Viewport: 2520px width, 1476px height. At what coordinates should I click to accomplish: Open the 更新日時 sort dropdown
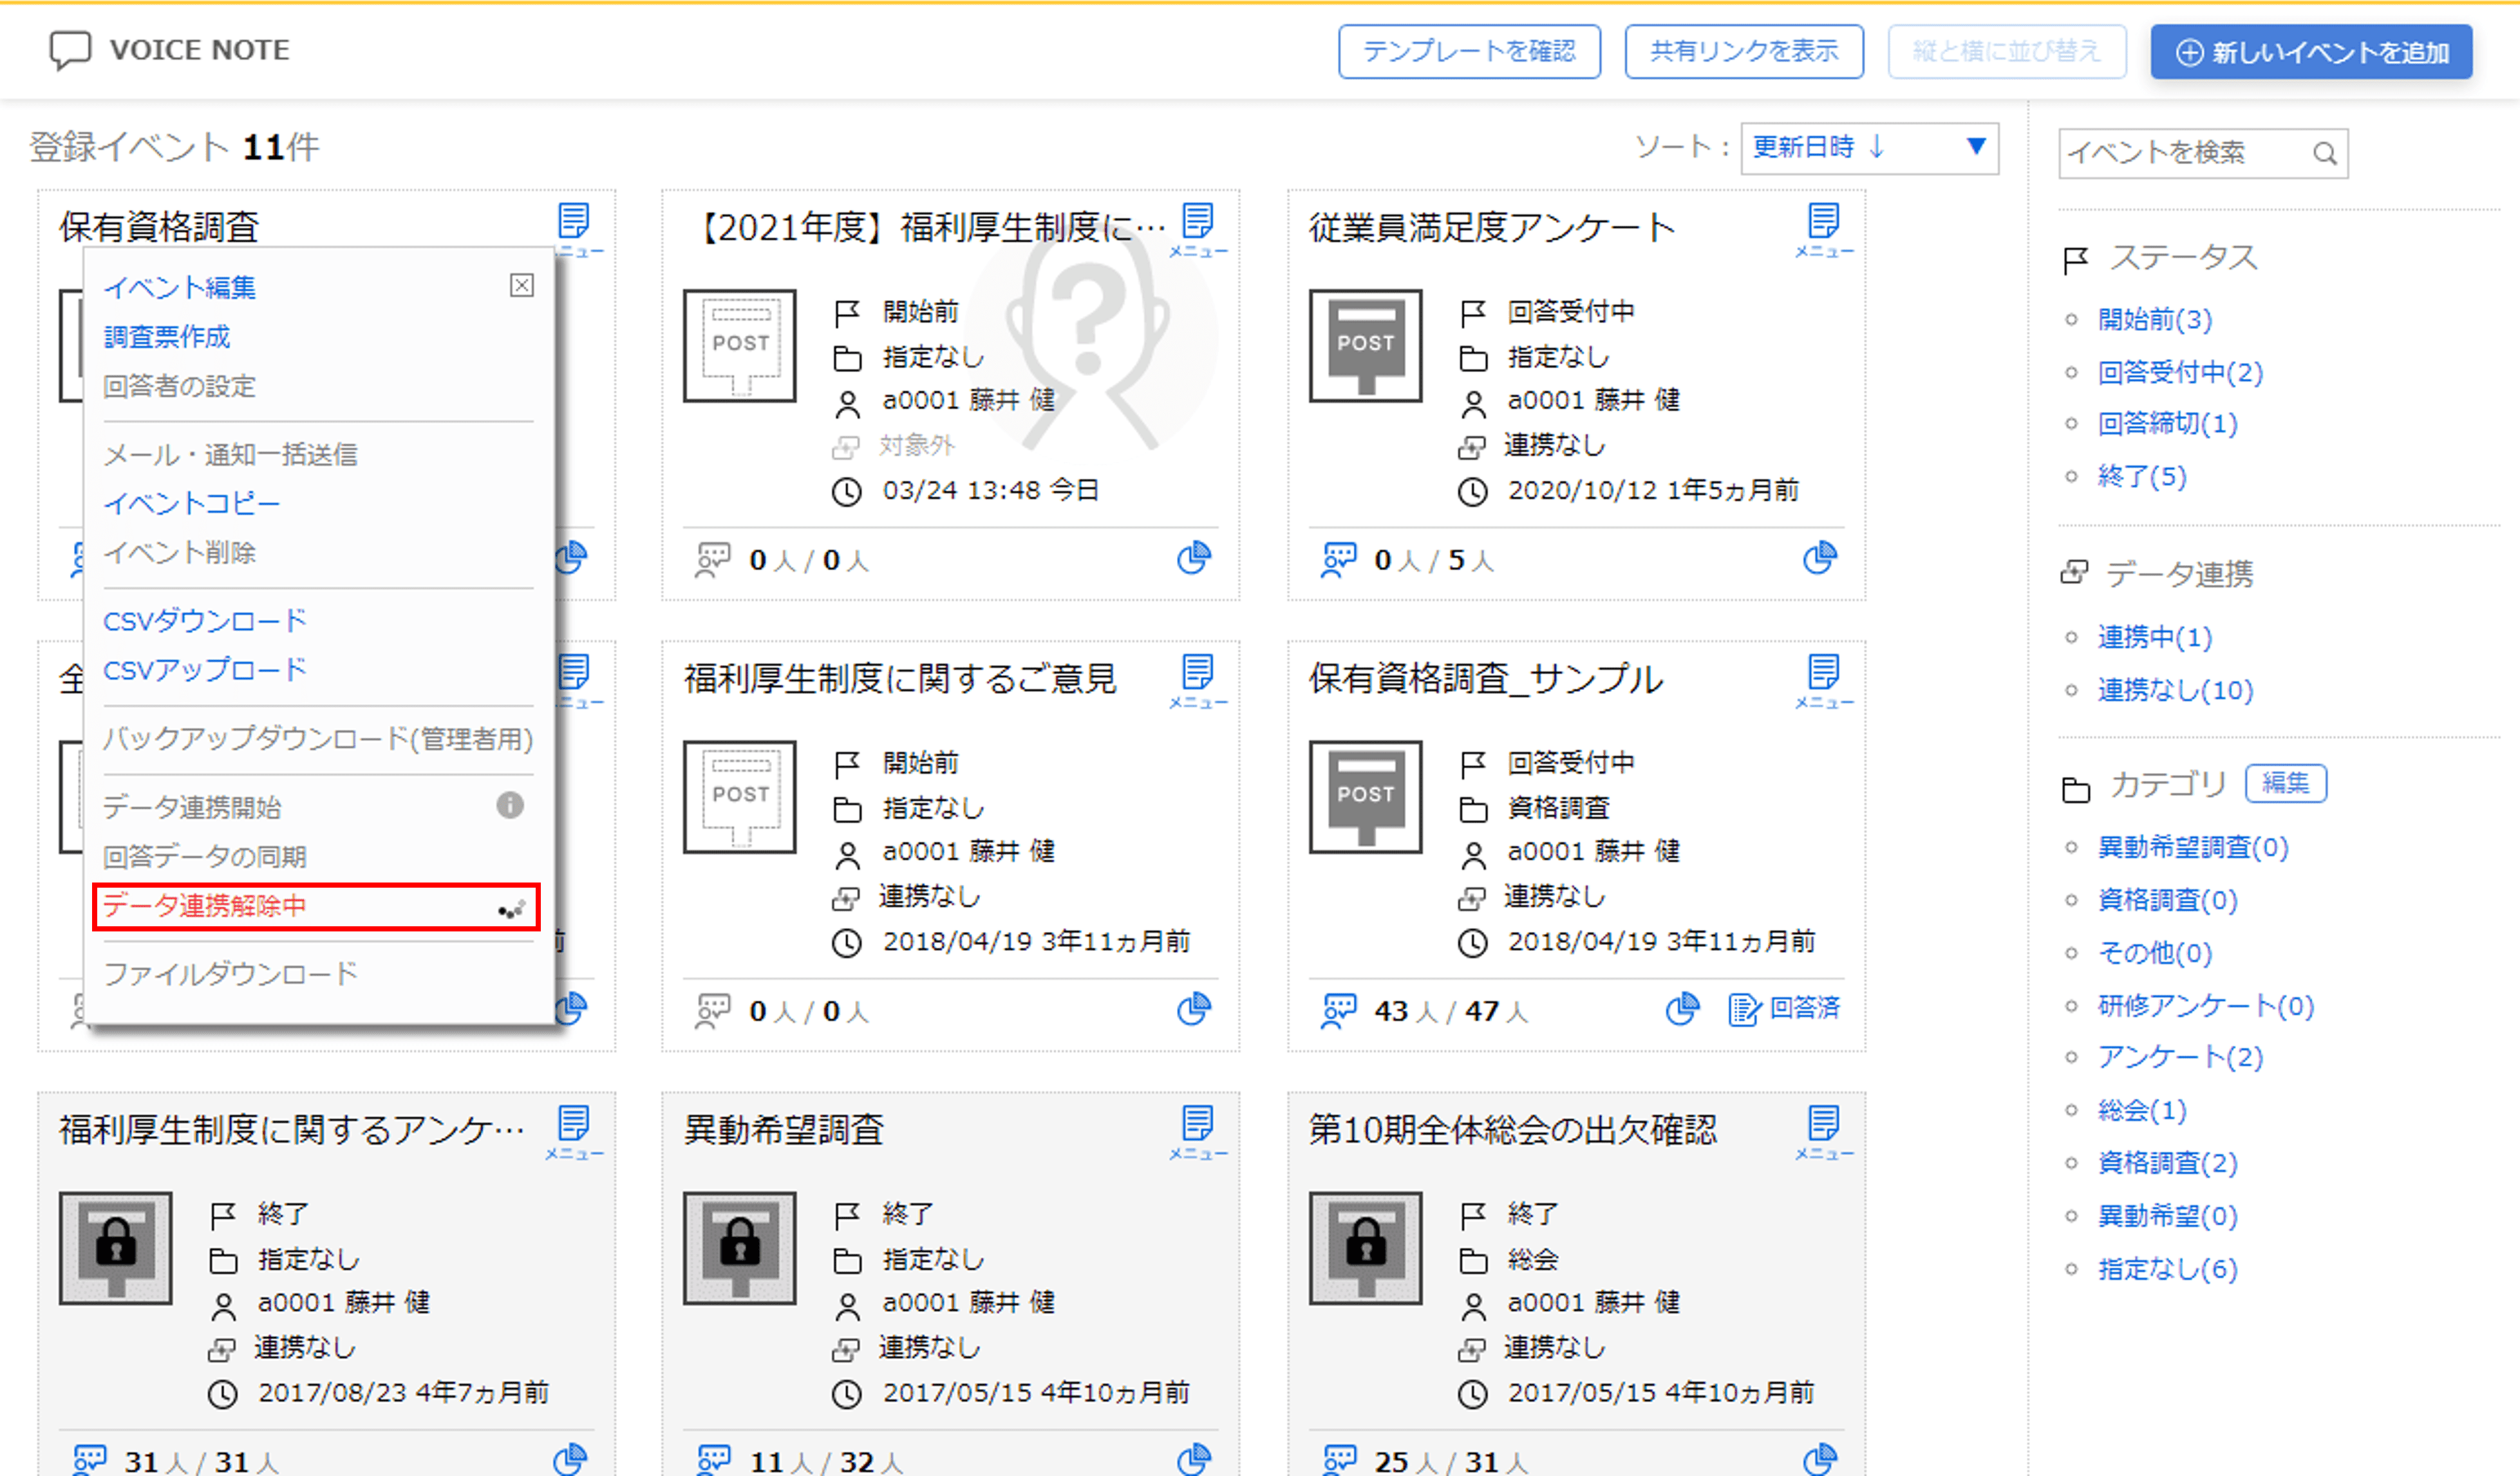click(1868, 148)
